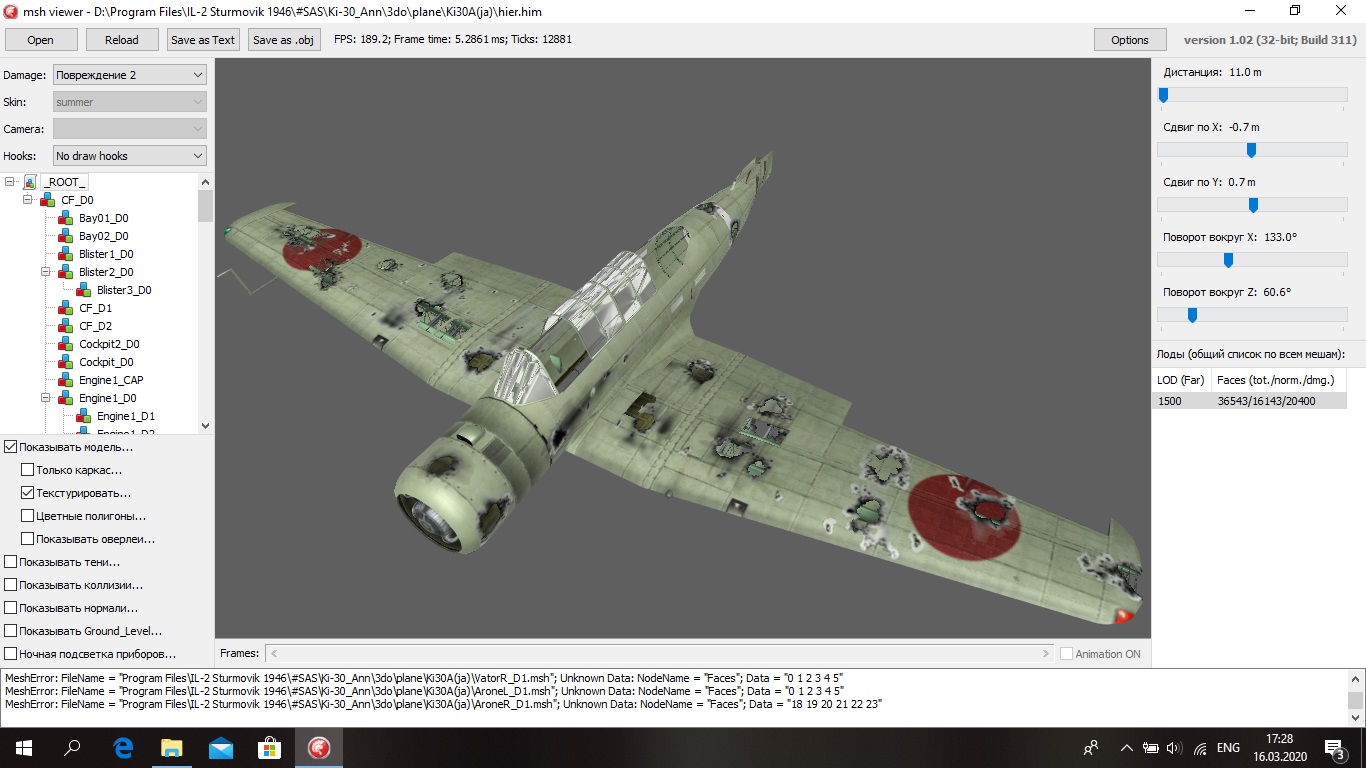Image resolution: width=1366 pixels, height=768 pixels.
Task: Click the Engine1_D0 mesh node icon
Action: click(x=66, y=398)
